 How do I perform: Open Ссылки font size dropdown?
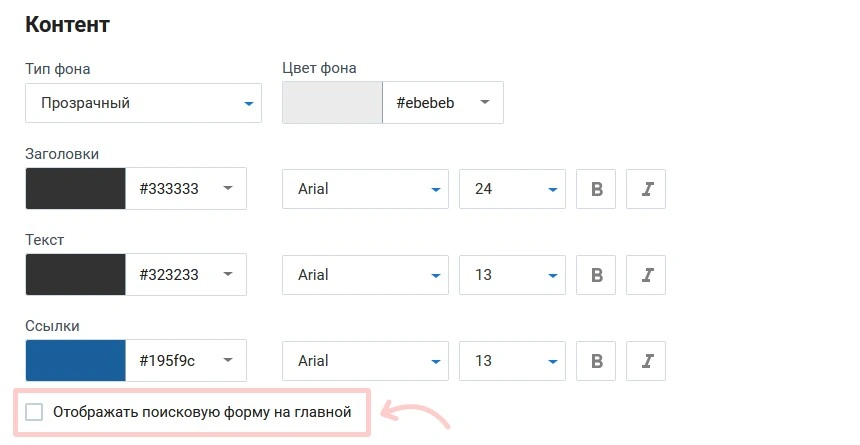[x=511, y=360]
